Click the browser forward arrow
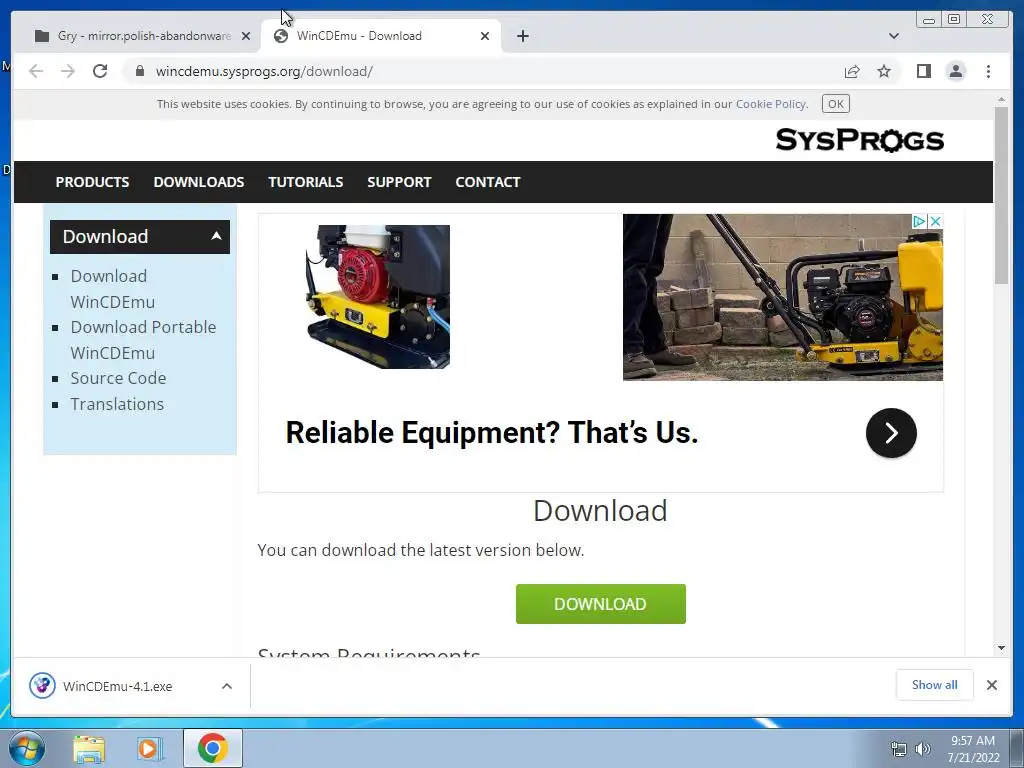The width and height of the screenshot is (1024, 768). tap(68, 71)
